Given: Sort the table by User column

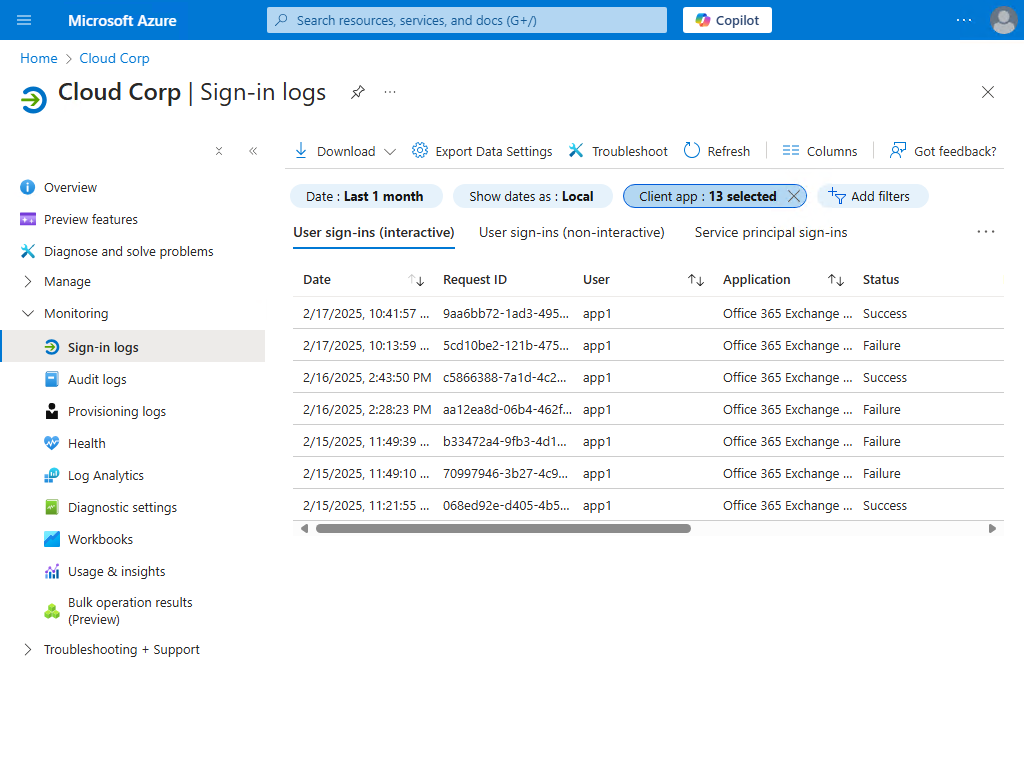Looking at the screenshot, I should click(696, 280).
